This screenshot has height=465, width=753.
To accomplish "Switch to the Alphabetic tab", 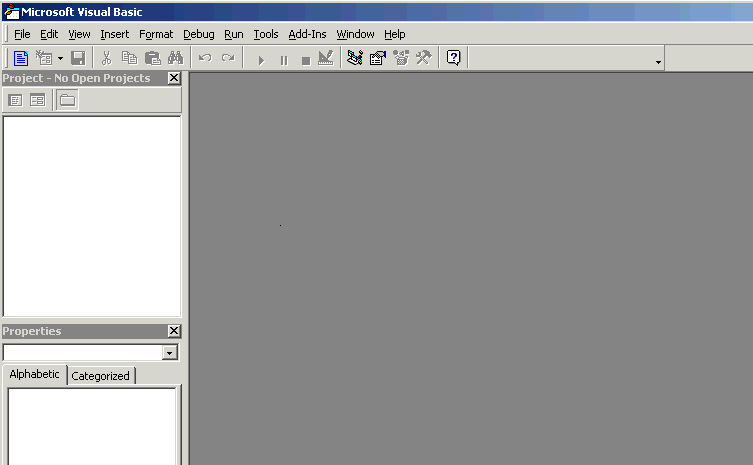I will click(x=35, y=374).
